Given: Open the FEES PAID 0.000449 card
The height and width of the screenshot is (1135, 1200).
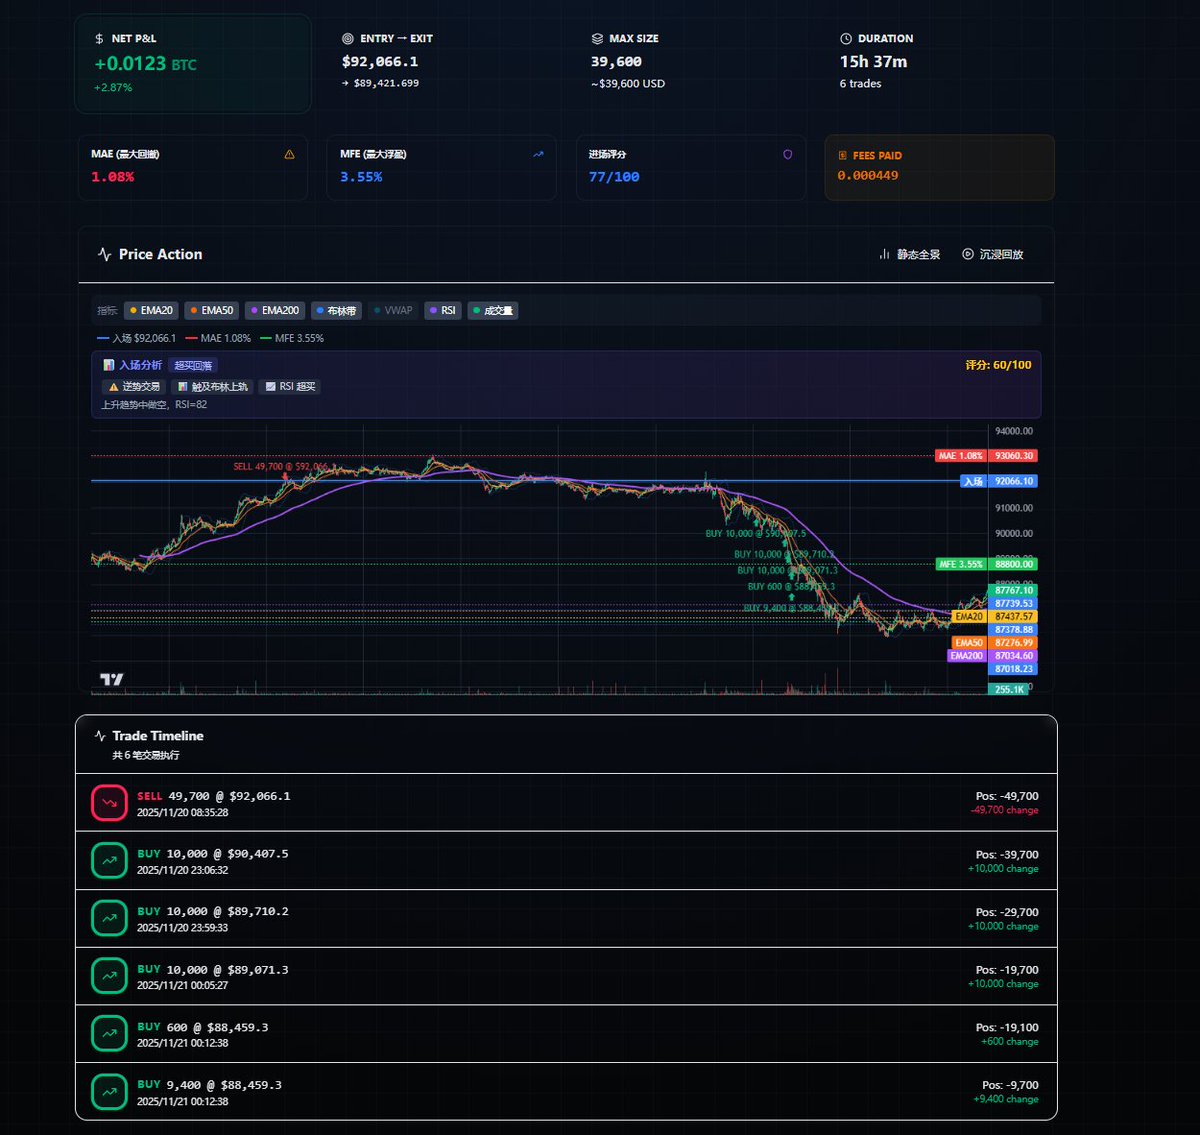Looking at the screenshot, I should (939, 167).
